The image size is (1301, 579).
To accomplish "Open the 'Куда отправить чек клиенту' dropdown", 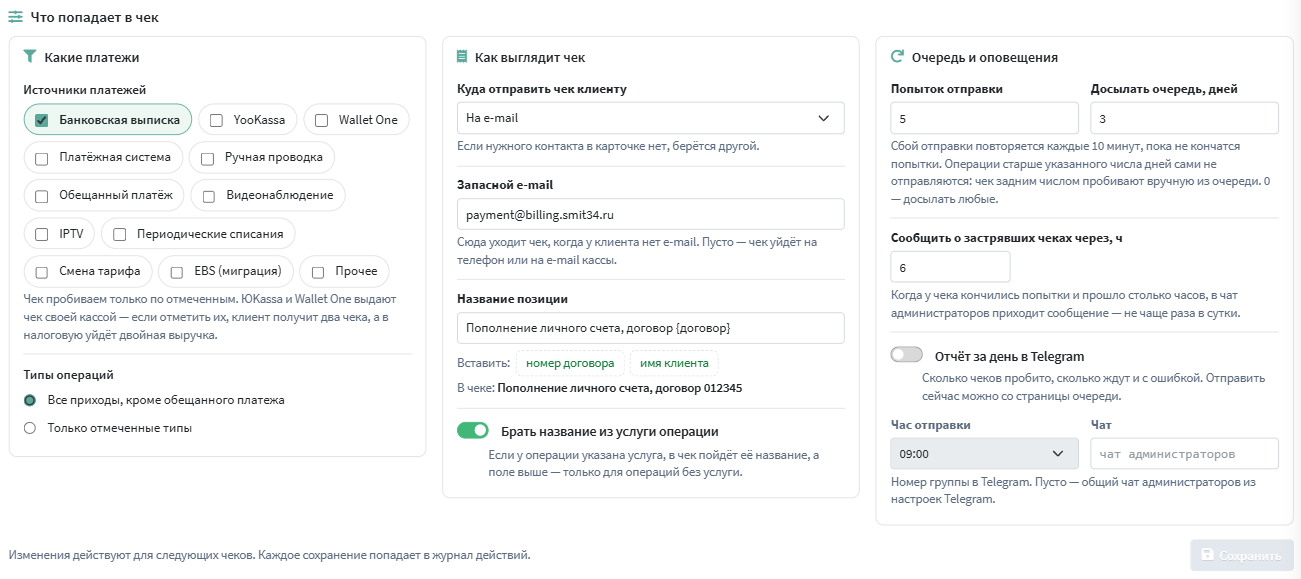I will tap(650, 118).
